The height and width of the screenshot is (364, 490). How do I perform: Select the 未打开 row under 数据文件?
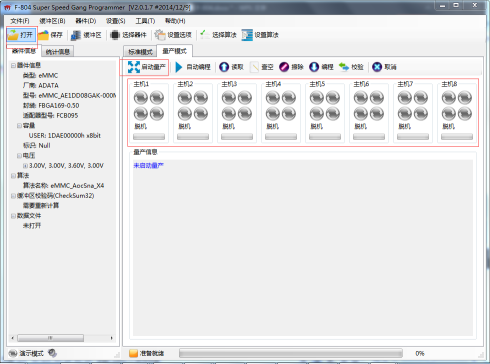(x=32, y=226)
